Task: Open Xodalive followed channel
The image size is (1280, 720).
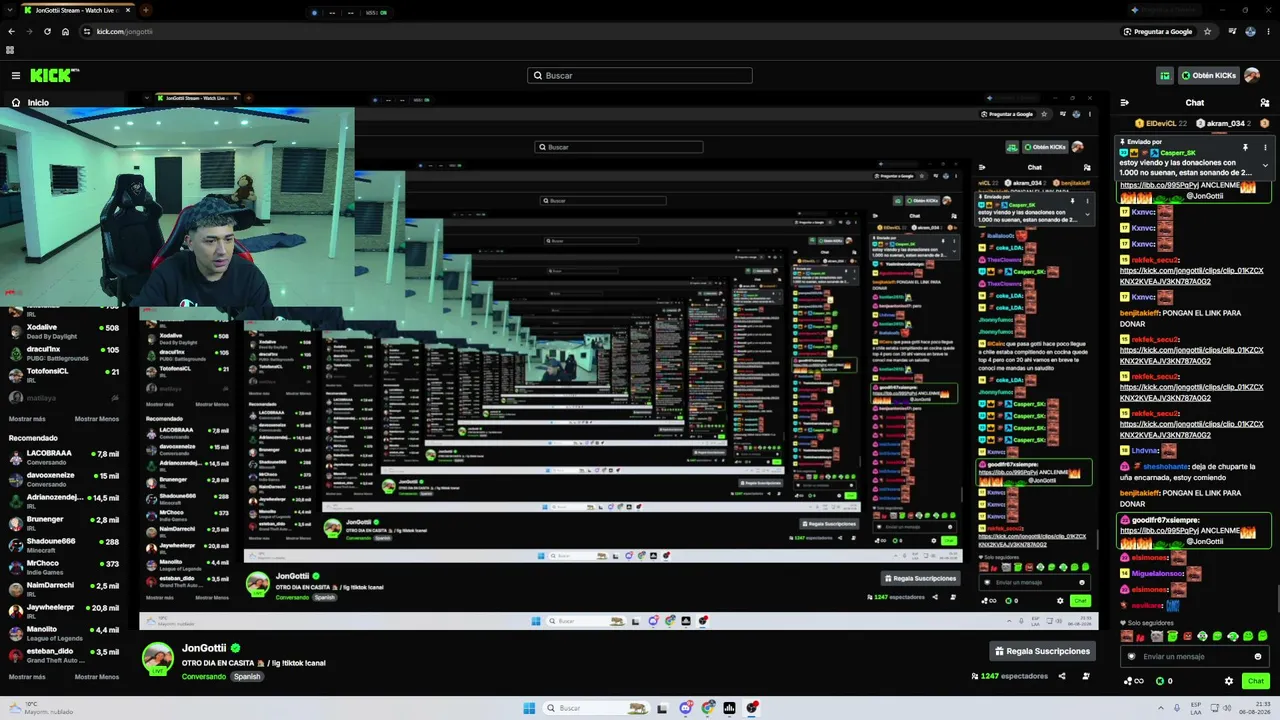Action: pos(64,331)
